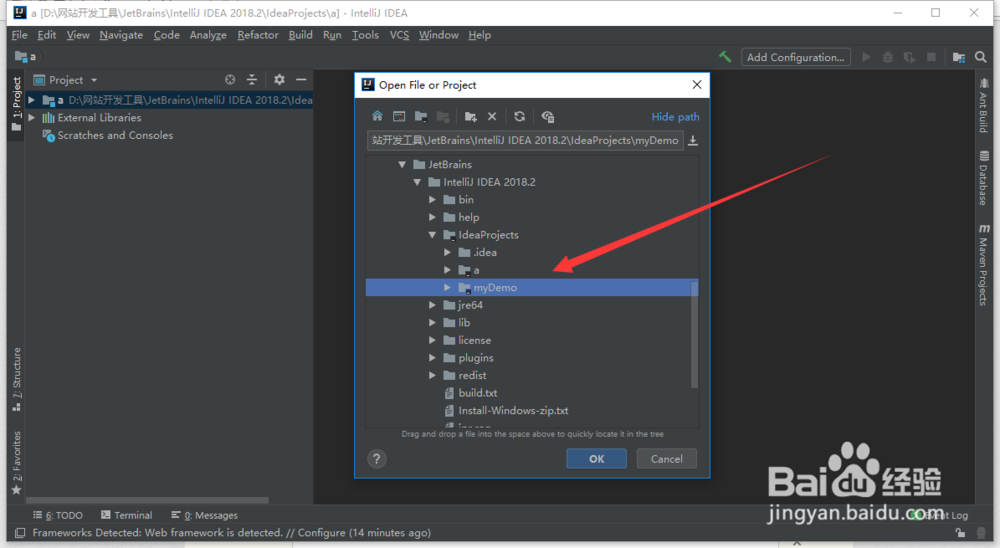Click tool window toggle icon in status bar
Viewport: 1000px width, 548px height.
20,533
